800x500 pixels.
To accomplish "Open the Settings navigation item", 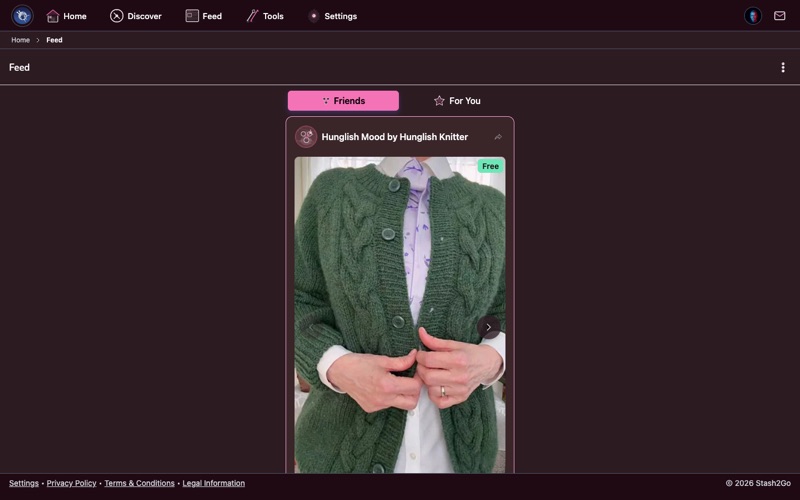I will coord(332,16).
